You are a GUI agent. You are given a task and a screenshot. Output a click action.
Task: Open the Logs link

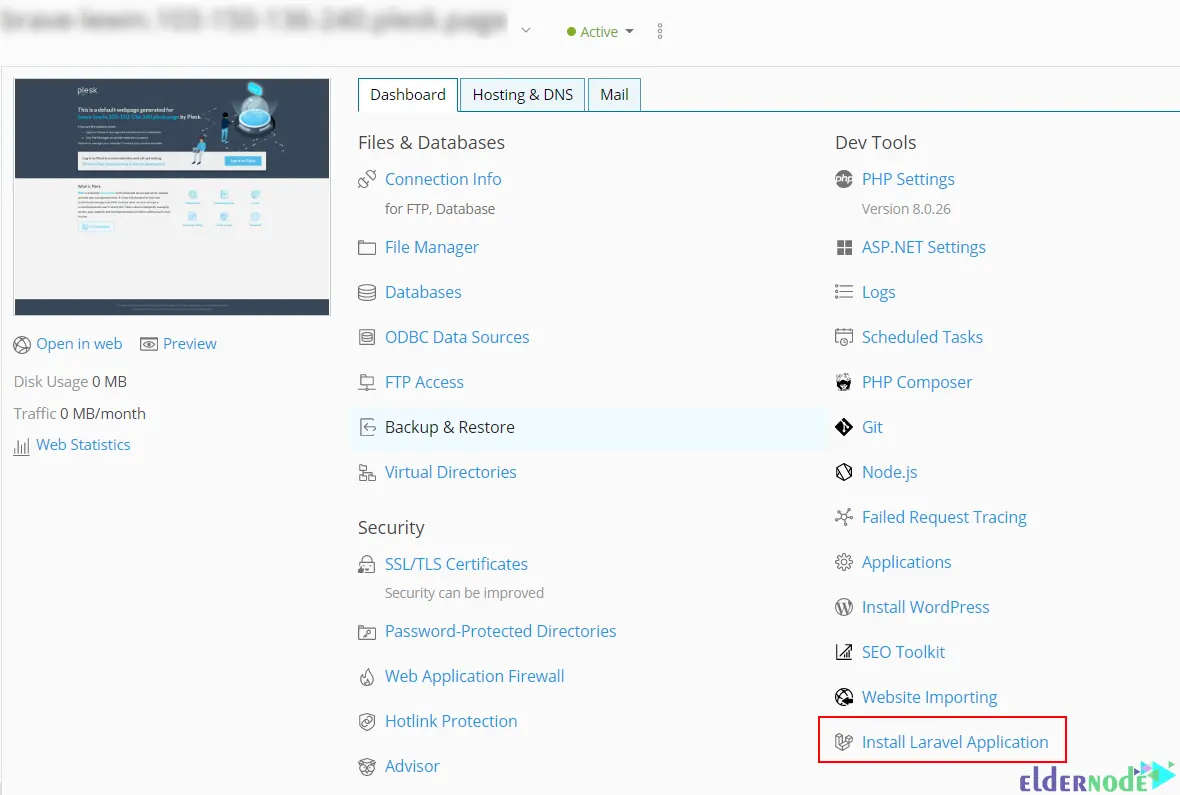[x=878, y=292]
